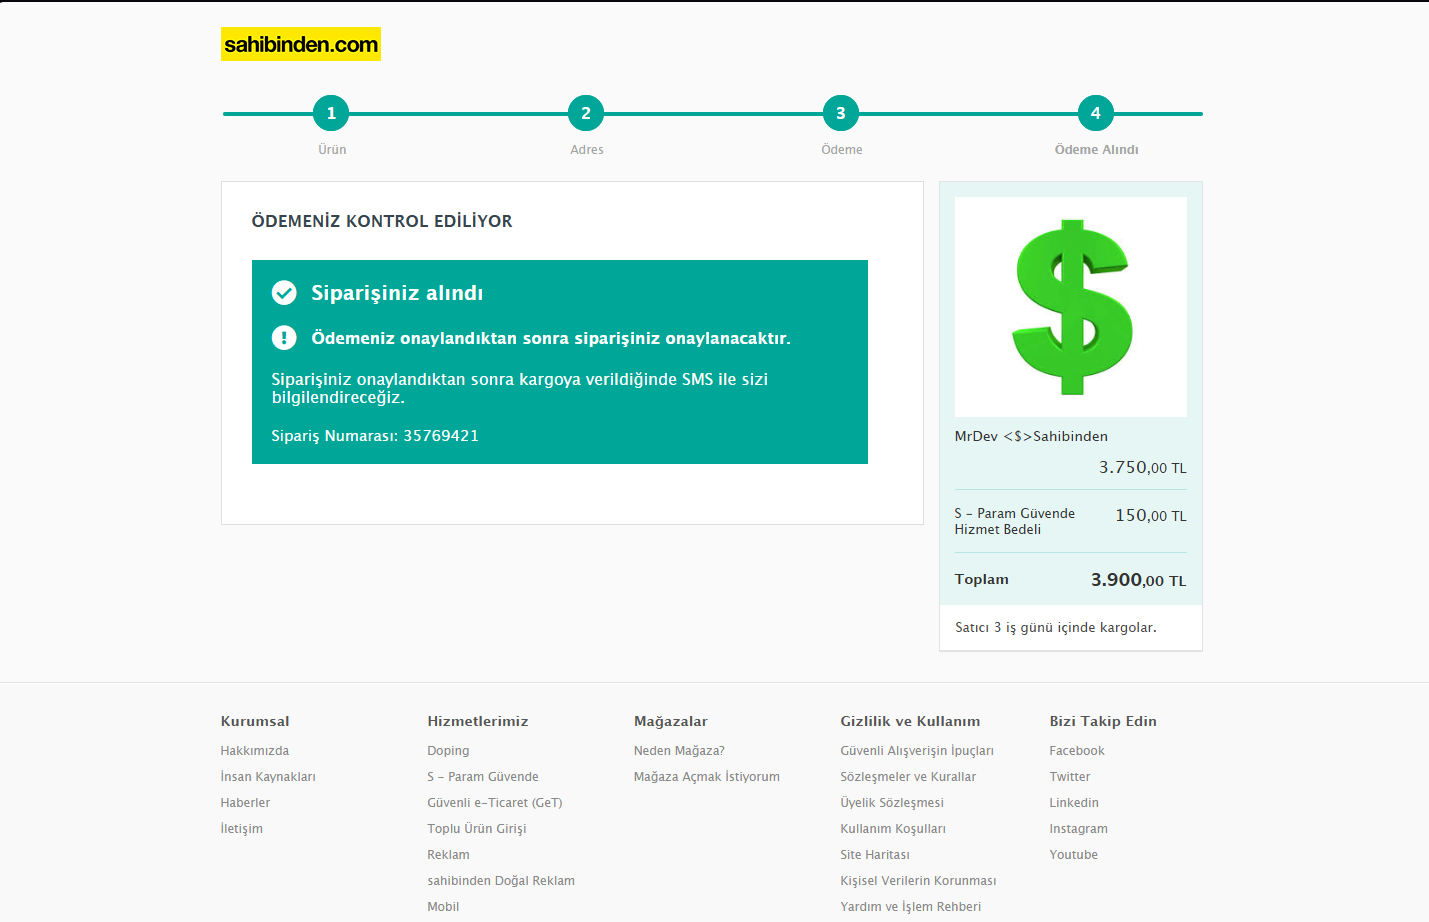Viewport: 1429px width, 922px height.
Task: Open Güvenli Alışverişin İpuçları link
Action: [917, 751]
